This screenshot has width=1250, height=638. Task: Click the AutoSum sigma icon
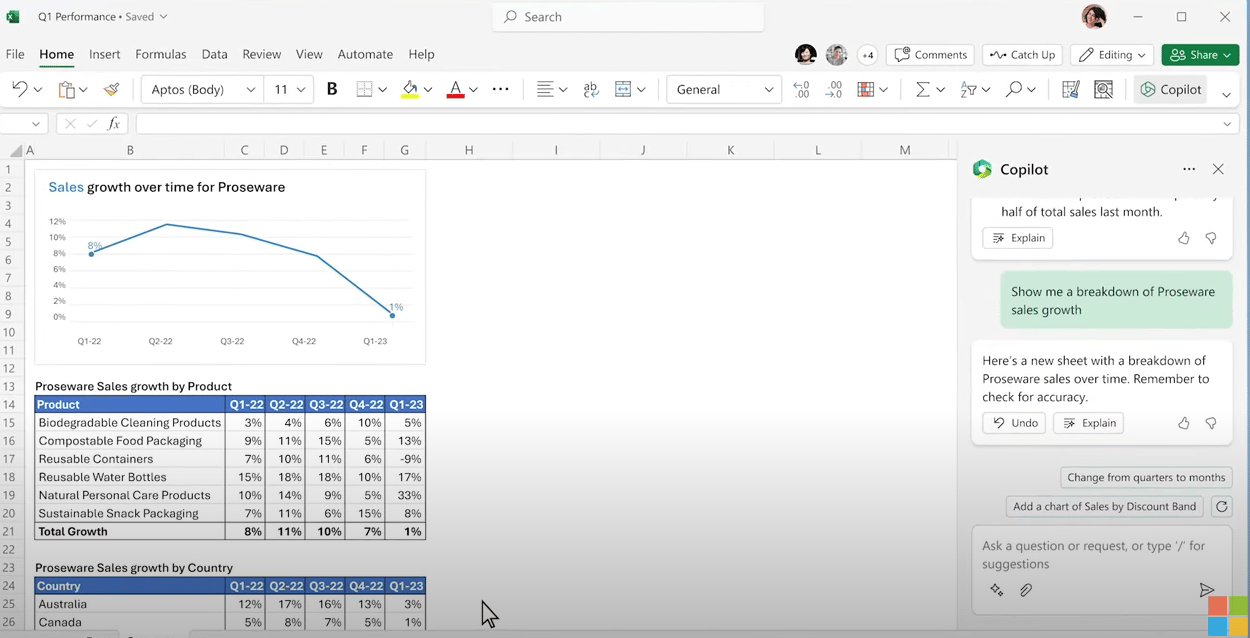pos(923,89)
